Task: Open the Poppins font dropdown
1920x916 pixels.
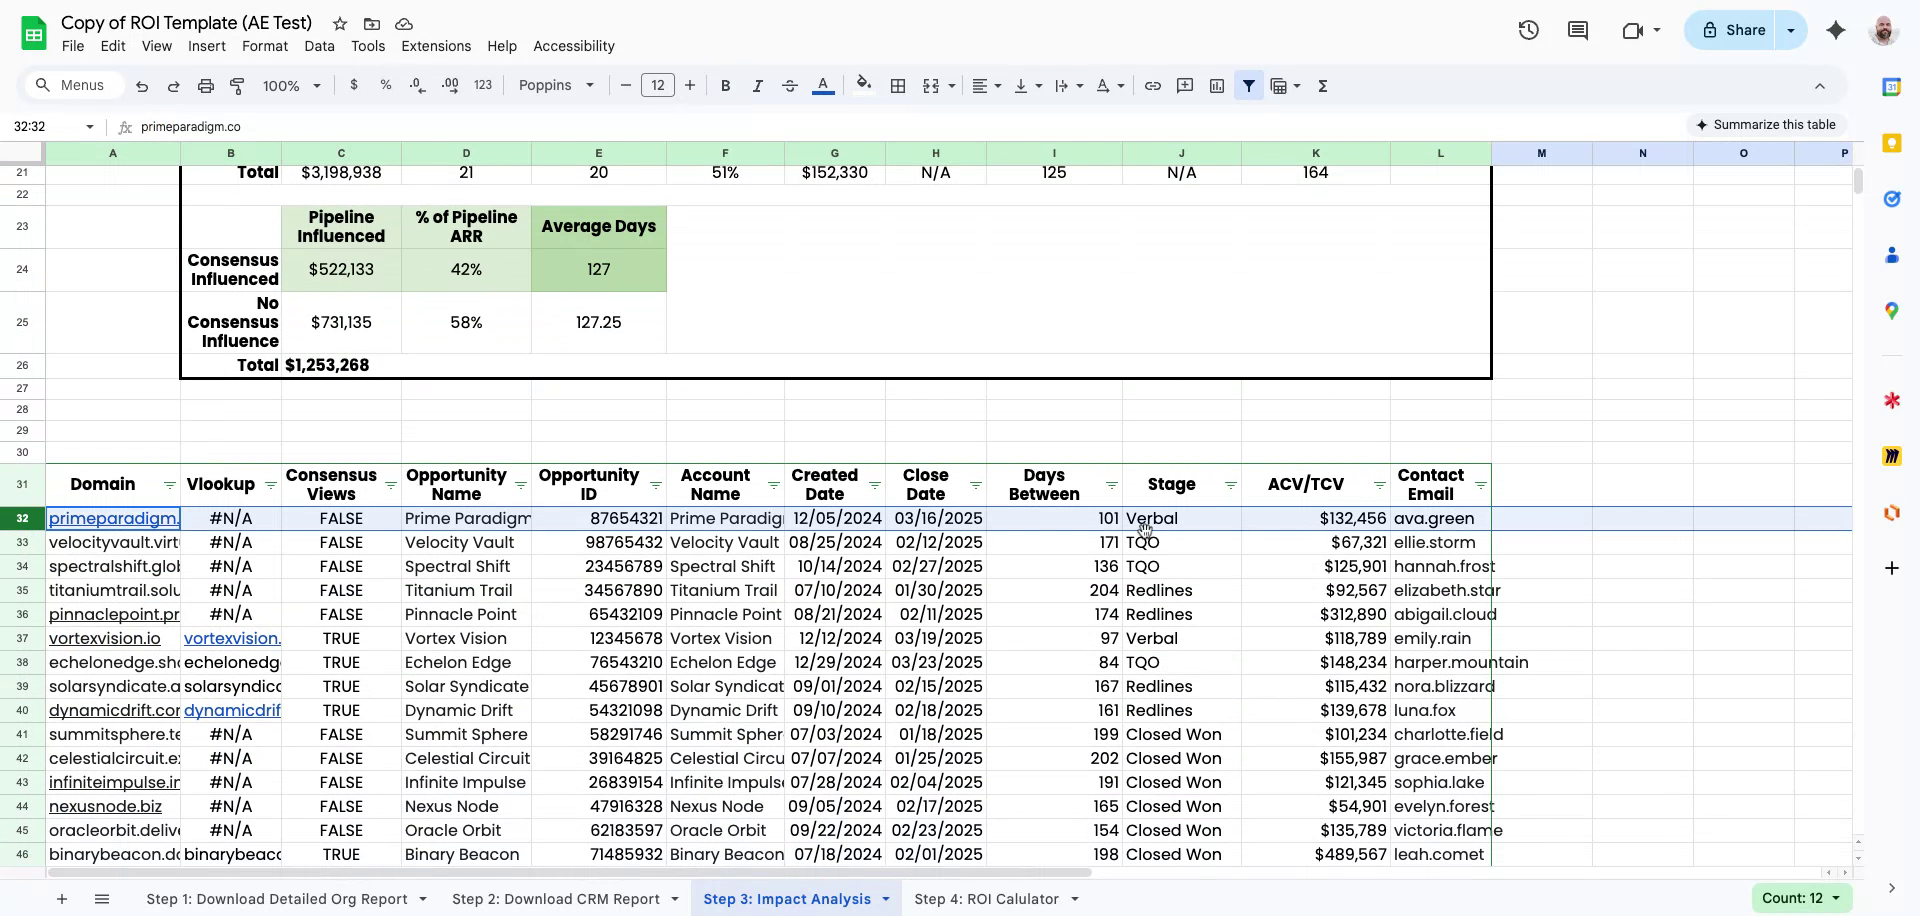Action: click(556, 86)
